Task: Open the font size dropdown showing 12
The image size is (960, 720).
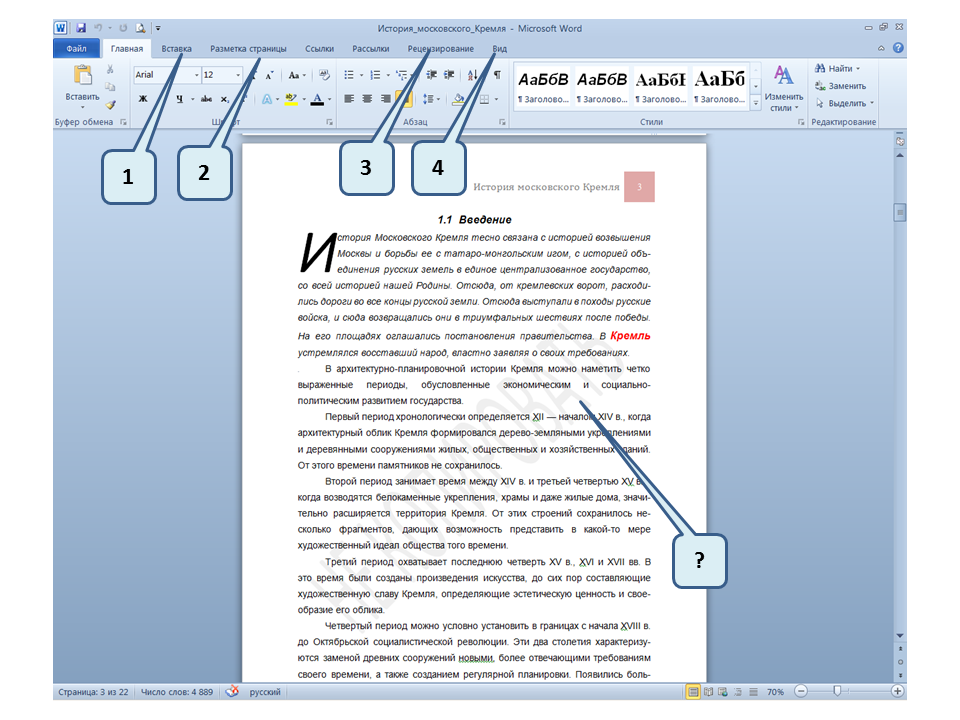Action: 238,75
